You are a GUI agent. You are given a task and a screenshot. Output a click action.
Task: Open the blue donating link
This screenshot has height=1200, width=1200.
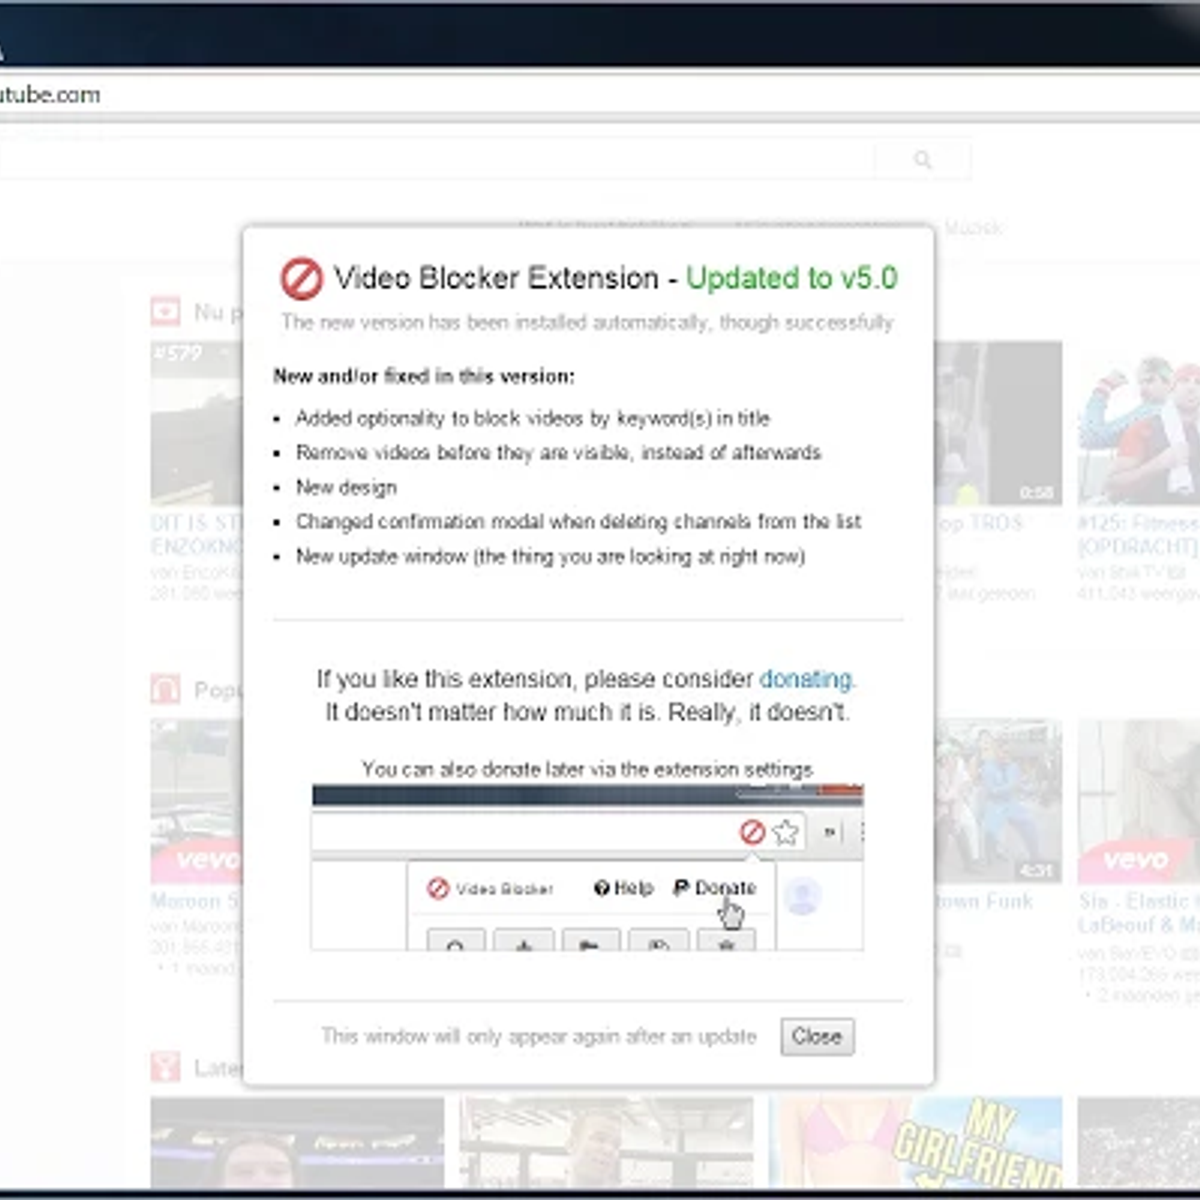tap(805, 679)
